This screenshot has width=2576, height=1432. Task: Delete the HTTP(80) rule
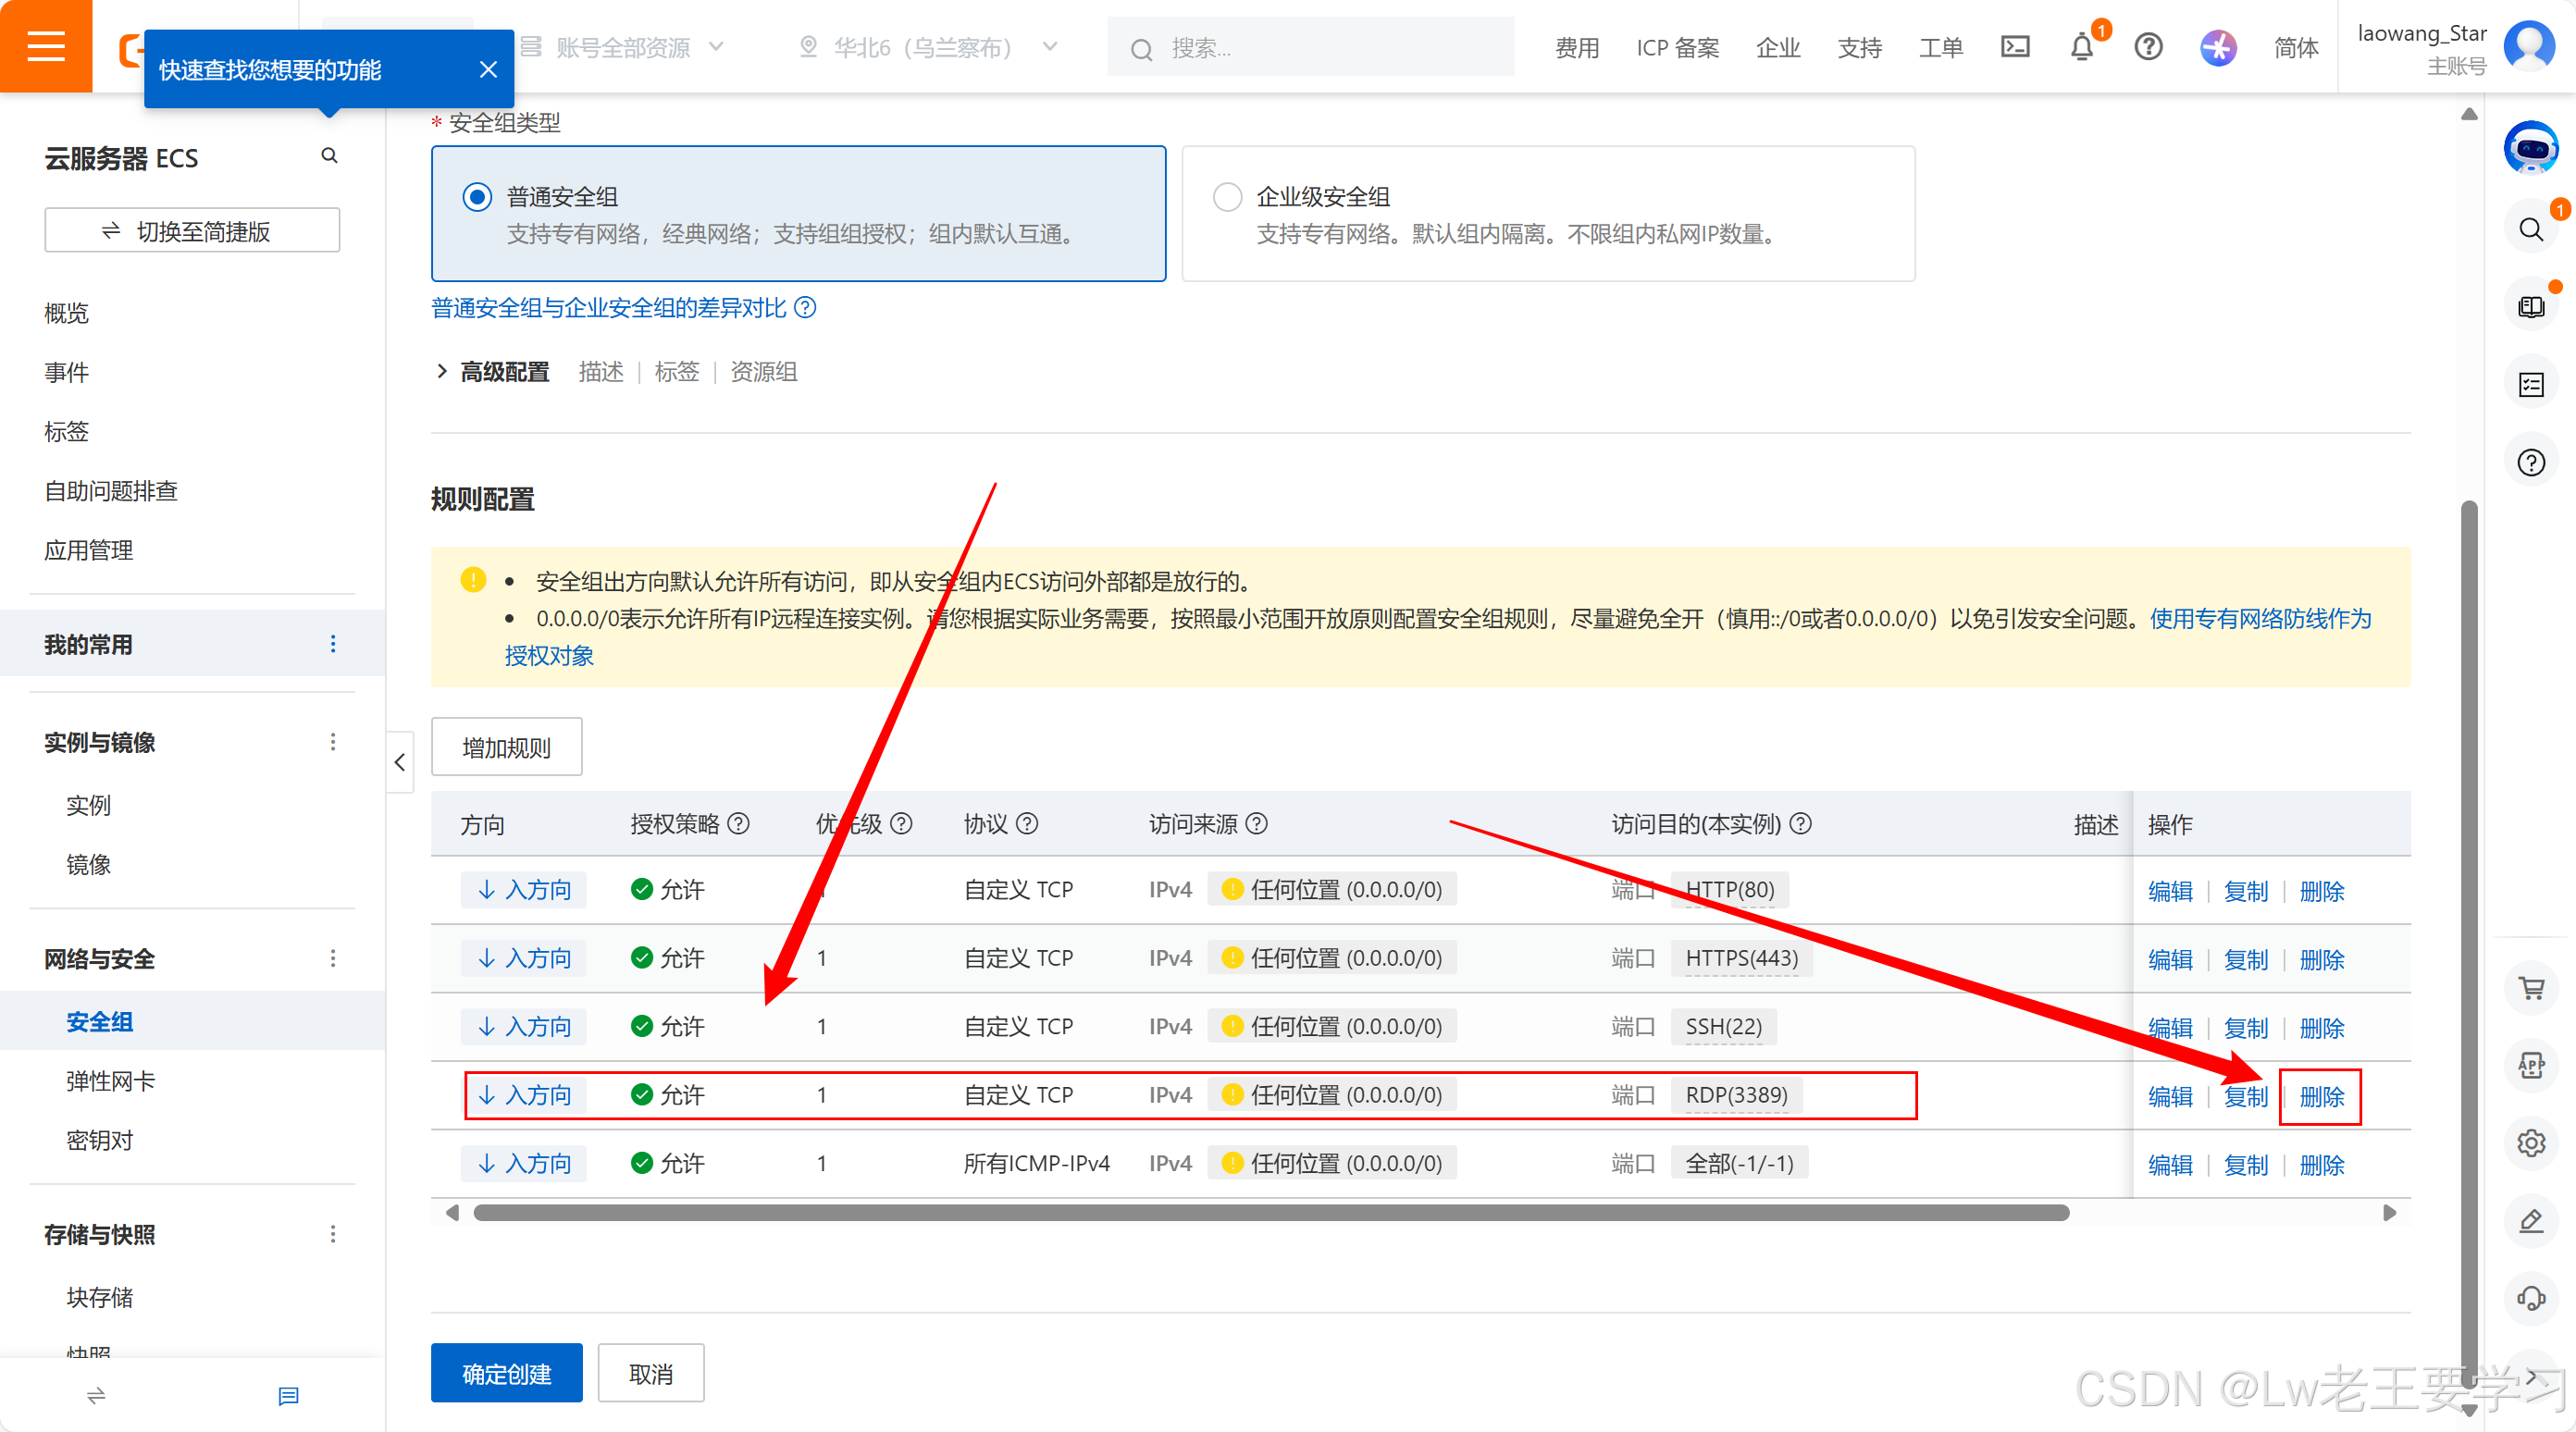2321,891
